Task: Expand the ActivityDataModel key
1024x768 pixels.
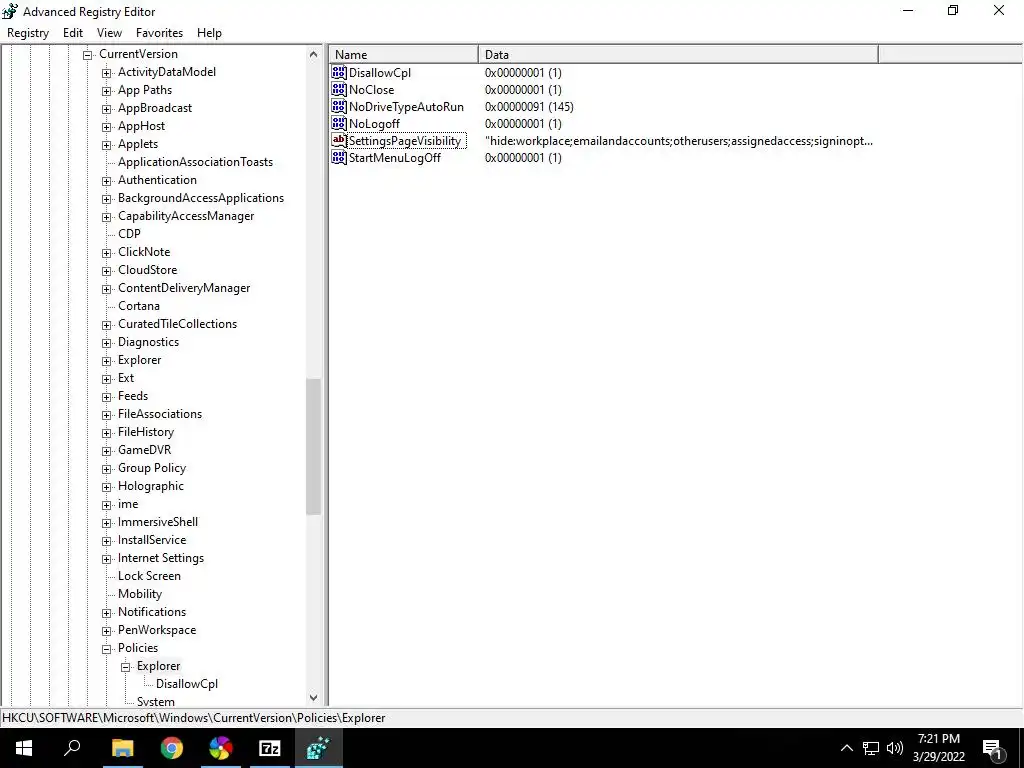Action: click(x=106, y=72)
